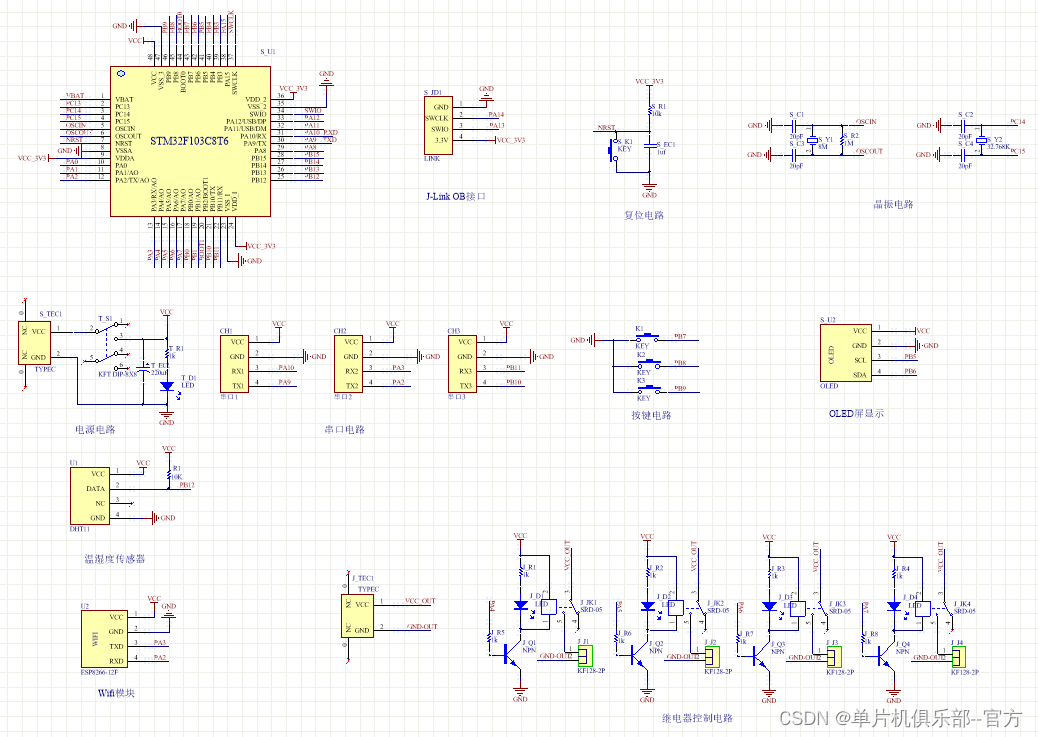Screen dimensions: 1038x737
Task: Select the T_R1 1k resistor symbol
Action: click(167, 354)
